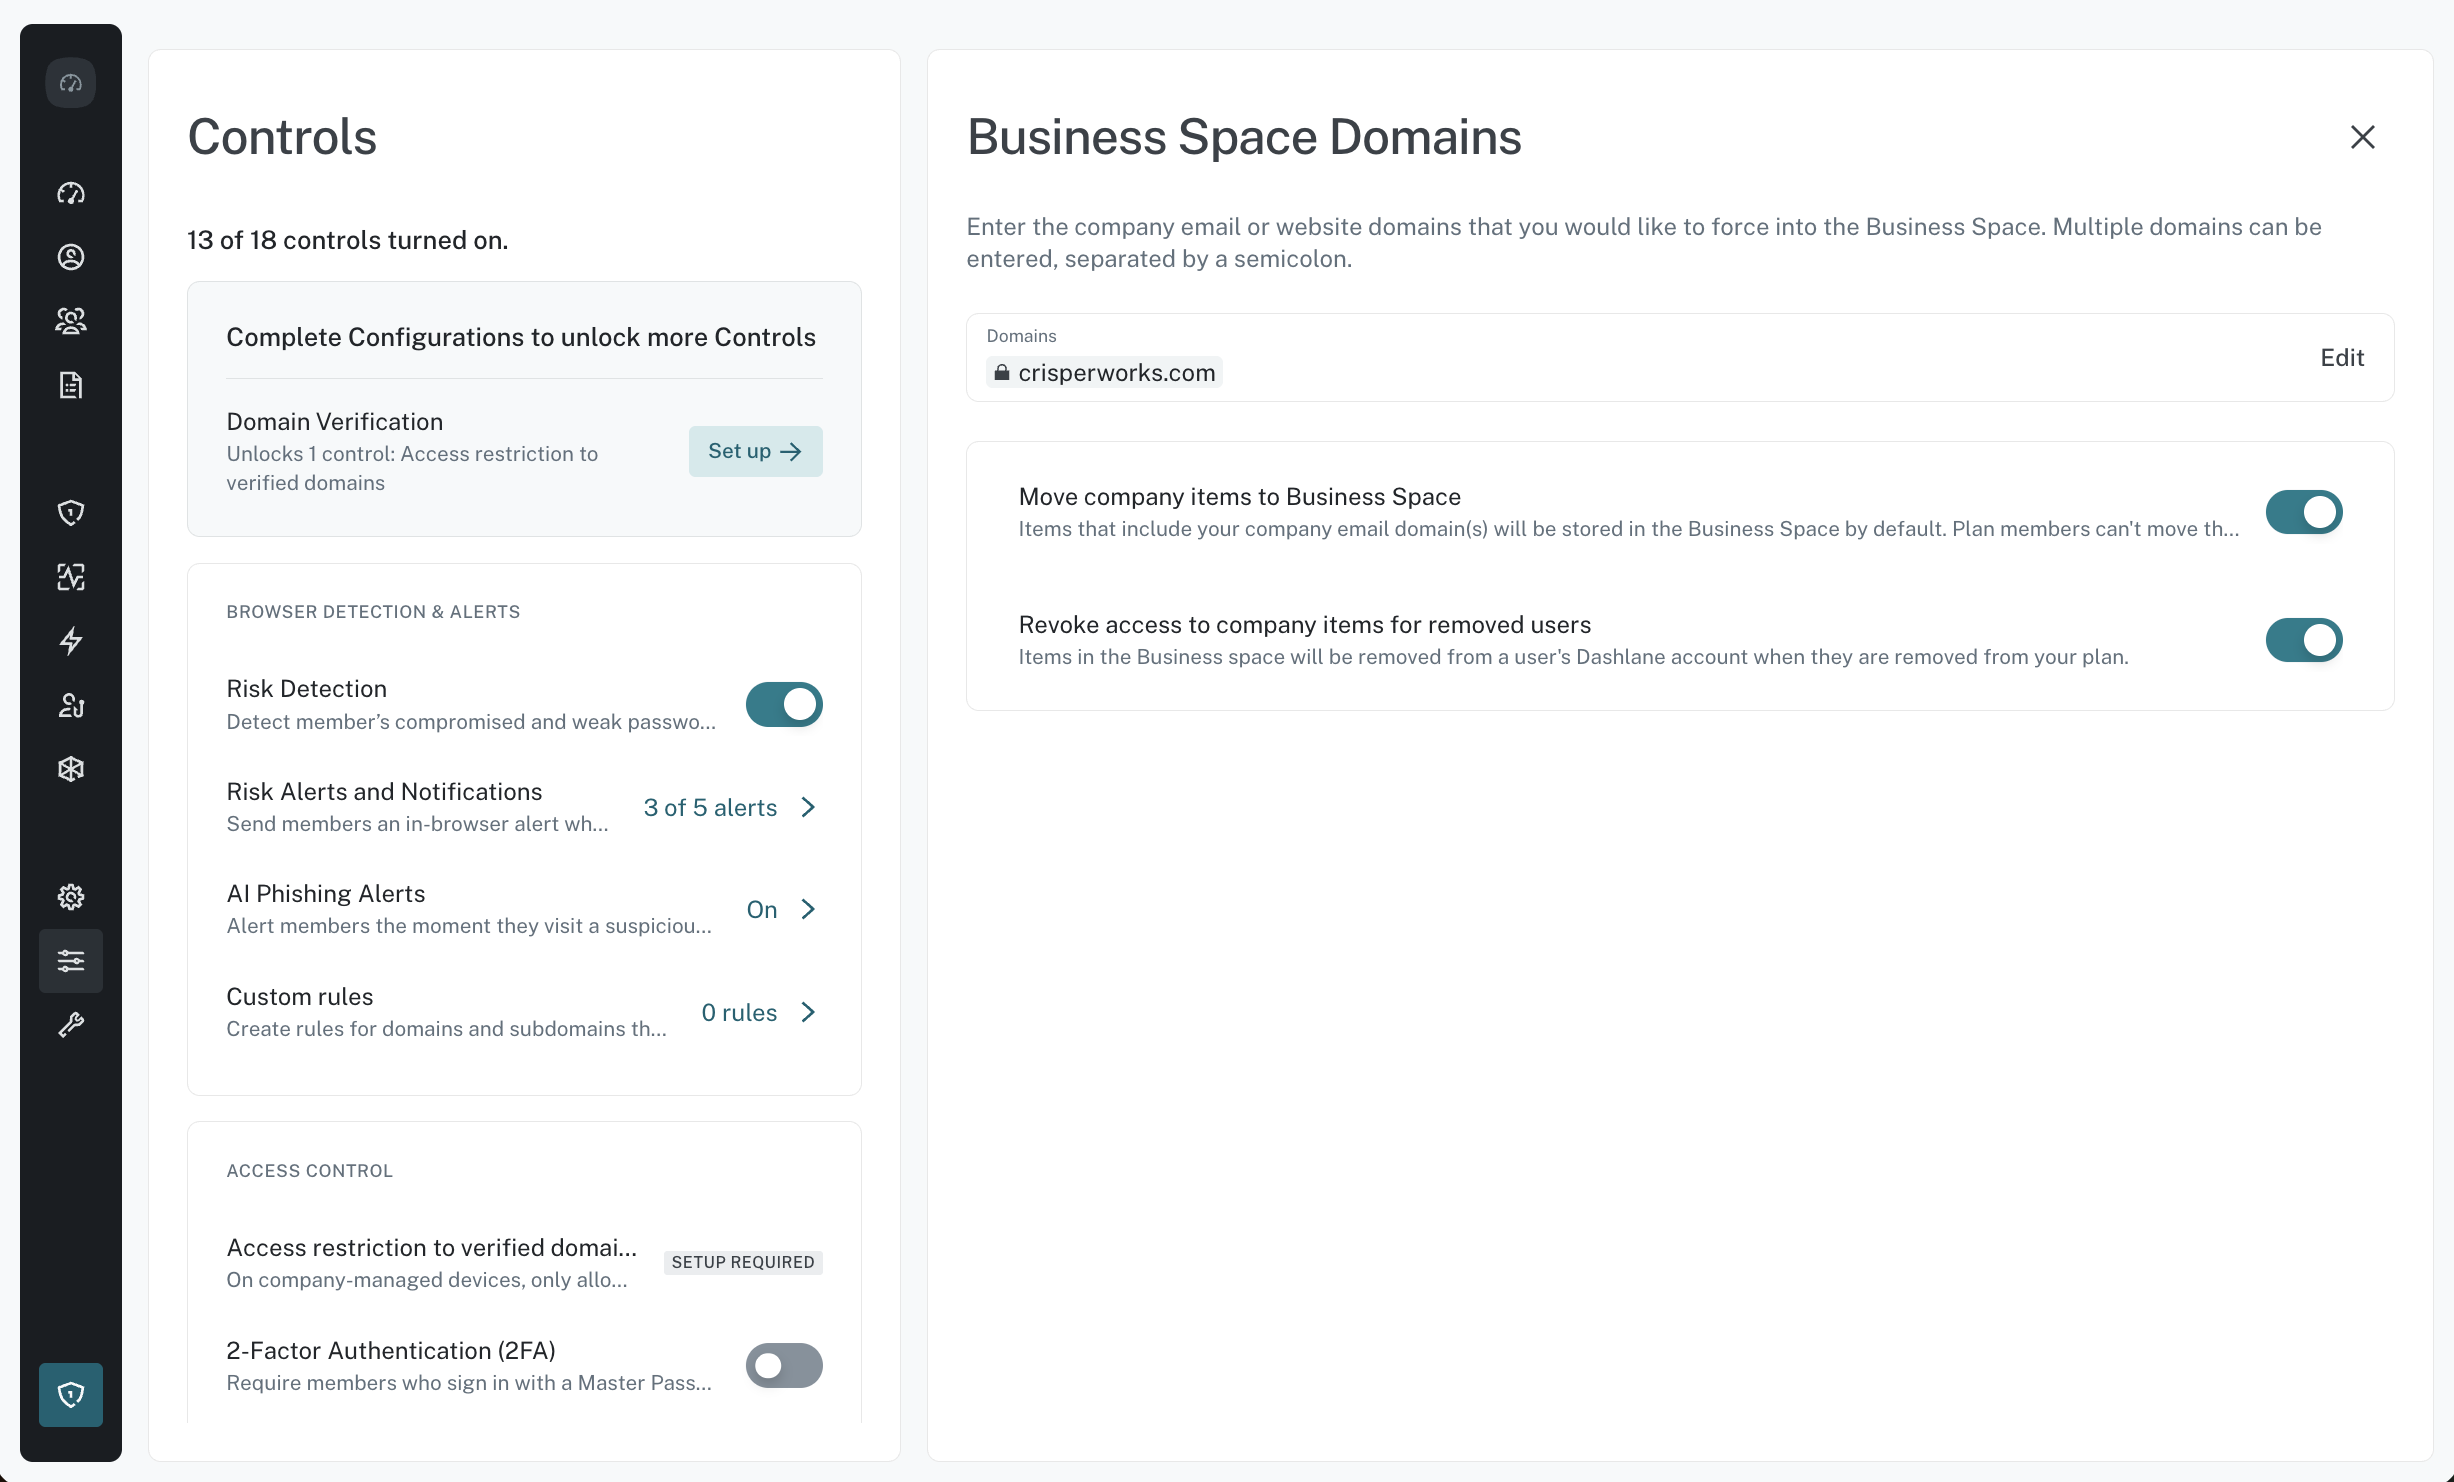Click the ACCESS CONTROL heading

pyautogui.click(x=309, y=1171)
